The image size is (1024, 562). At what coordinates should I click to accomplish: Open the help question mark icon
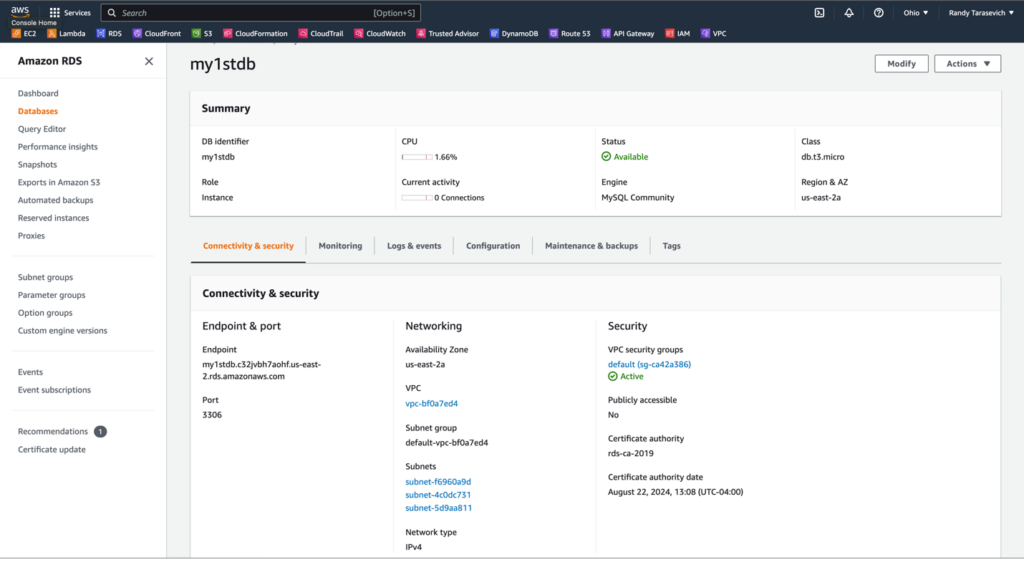point(878,12)
